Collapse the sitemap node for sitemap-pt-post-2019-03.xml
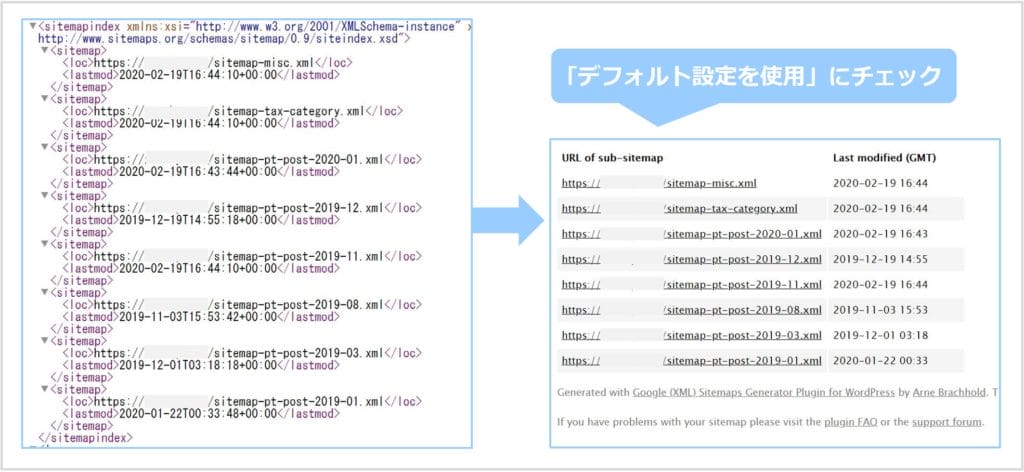Viewport: 1024px width, 472px height. pyautogui.click(x=45, y=341)
